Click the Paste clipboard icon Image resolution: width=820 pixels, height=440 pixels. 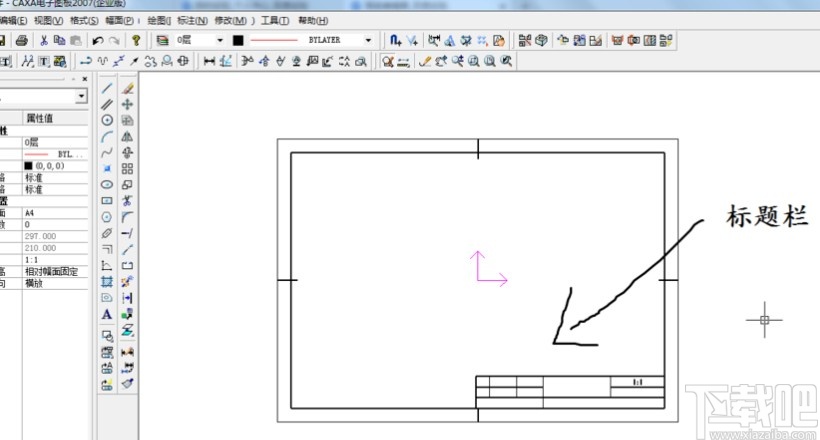click(76, 40)
